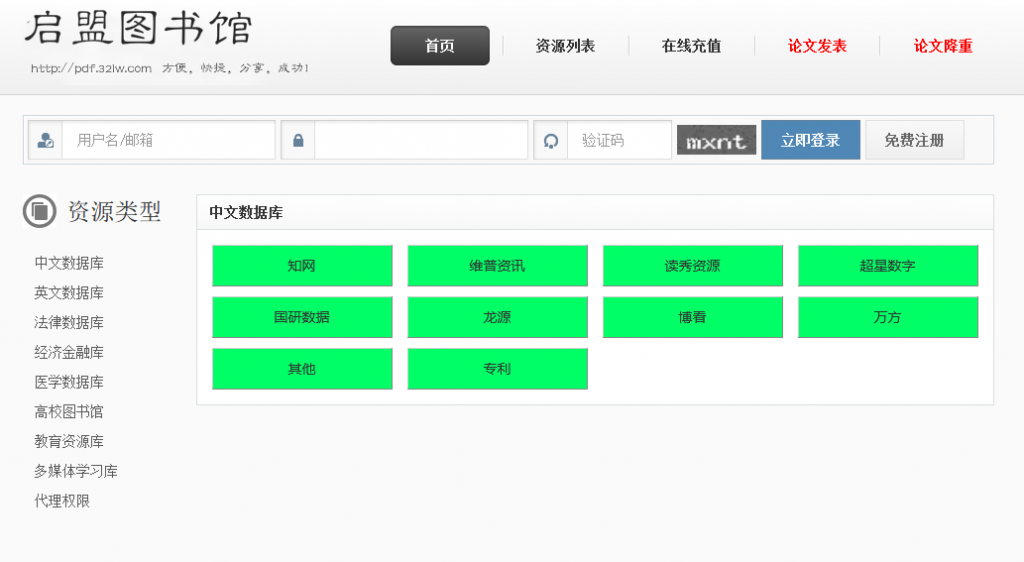Select 法律数据库 in the sidebar
The image size is (1024, 562).
[x=69, y=322]
